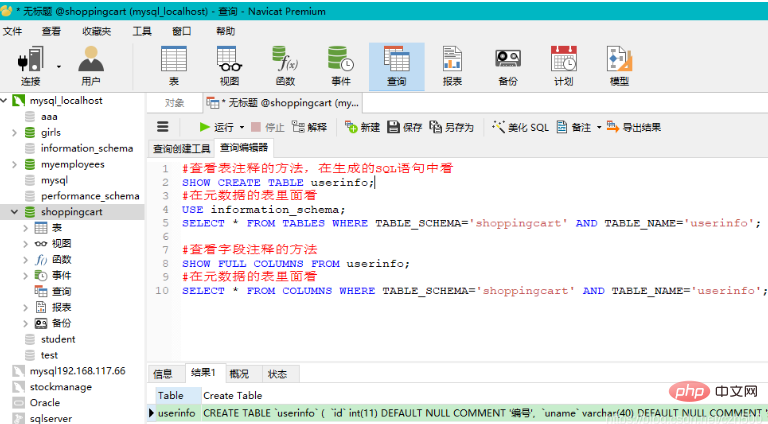Click Save As (另存为)
Screen dimensions: 768x424
coord(452,127)
